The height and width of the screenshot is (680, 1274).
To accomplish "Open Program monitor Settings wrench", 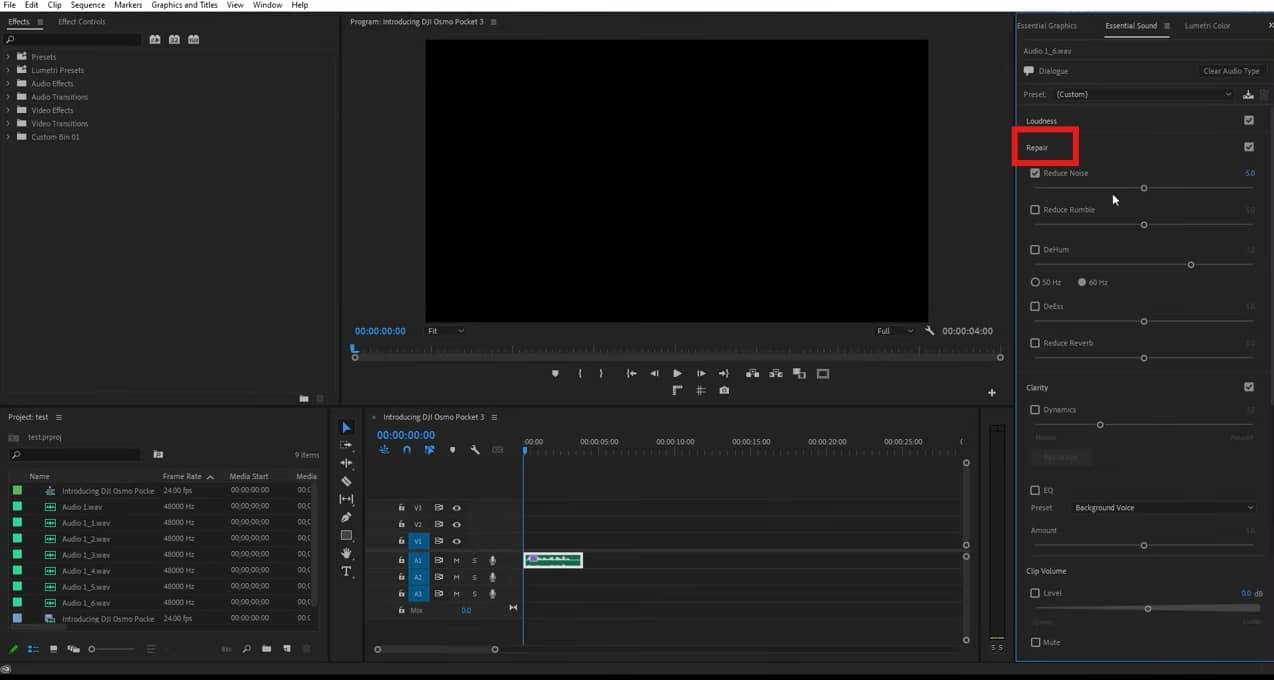I will [929, 331].
